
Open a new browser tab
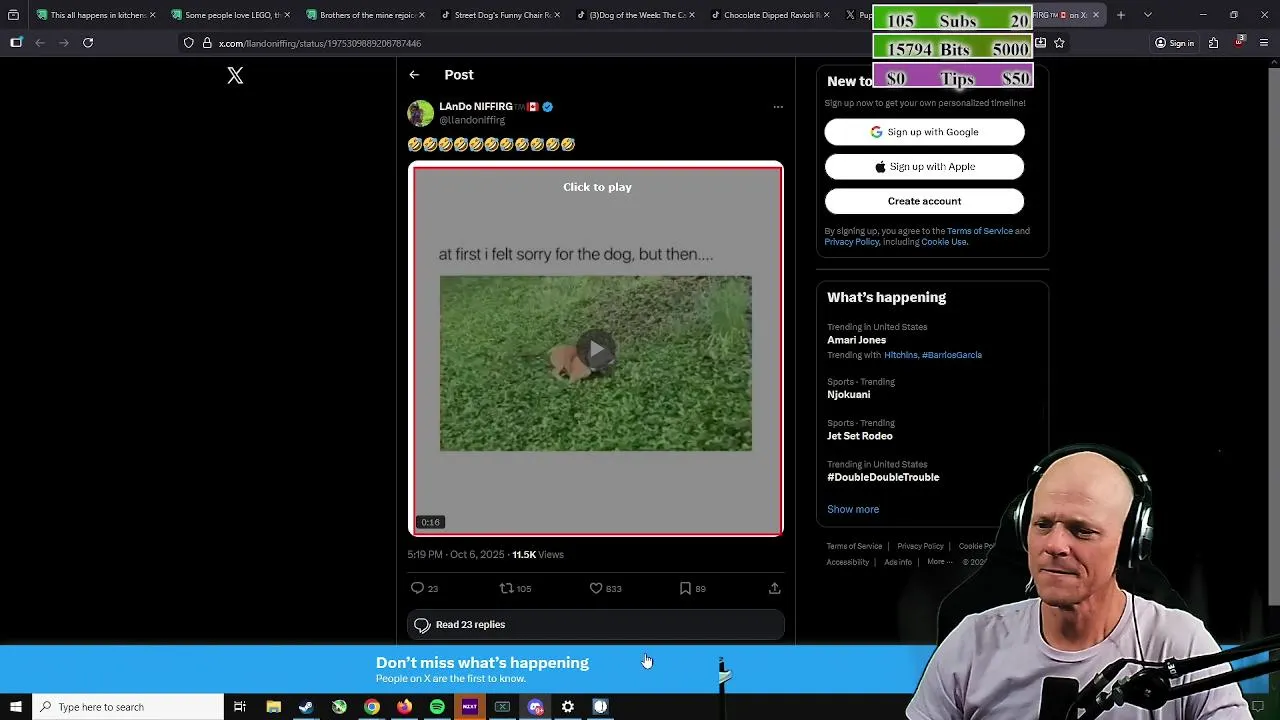[x=1121, y=15]
